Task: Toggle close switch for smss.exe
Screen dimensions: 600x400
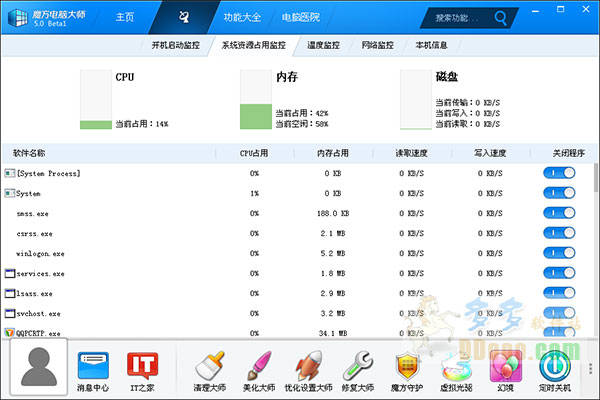Action: (x=559, y=213)
